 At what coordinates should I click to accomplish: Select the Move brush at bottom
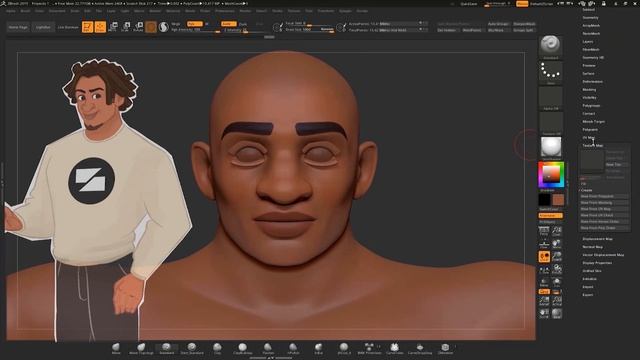116,348
